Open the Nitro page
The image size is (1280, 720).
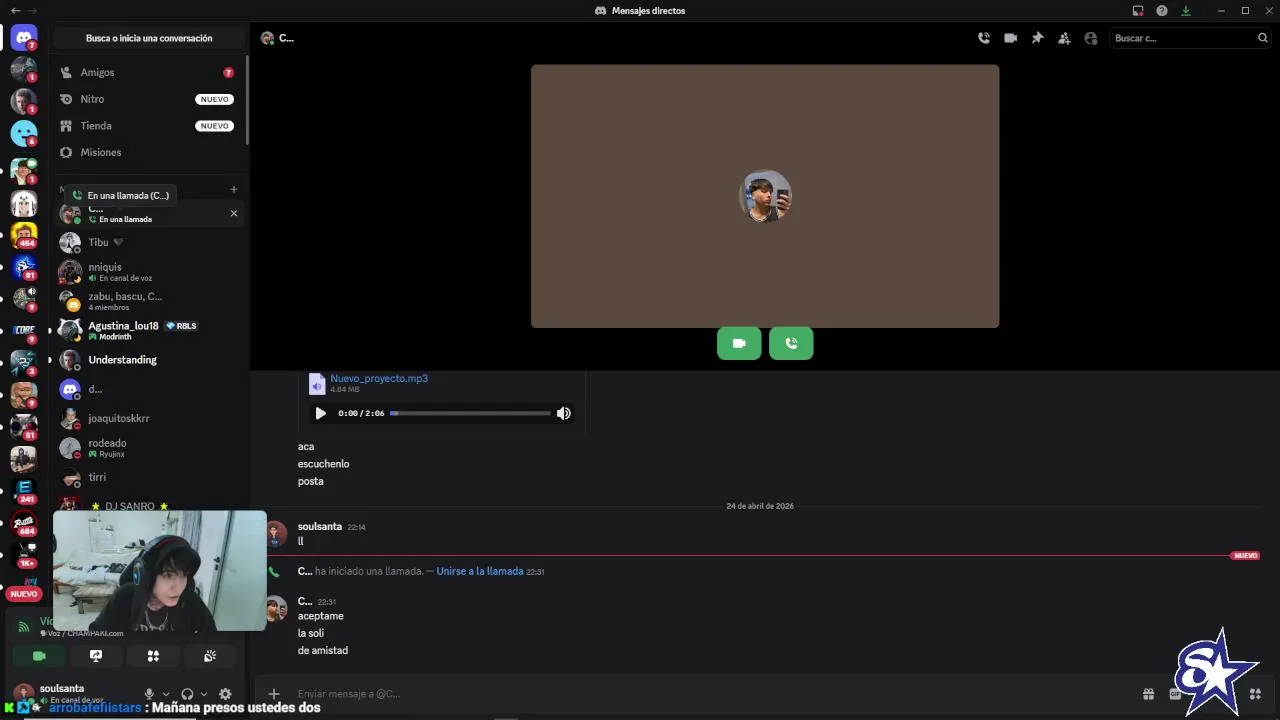[x=149, y=99]
